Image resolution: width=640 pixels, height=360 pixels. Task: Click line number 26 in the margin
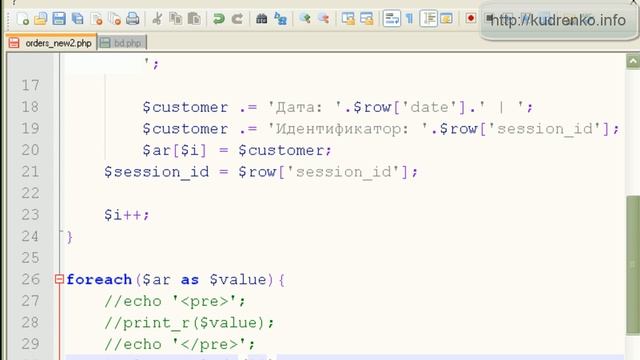(x=30, y=279)
